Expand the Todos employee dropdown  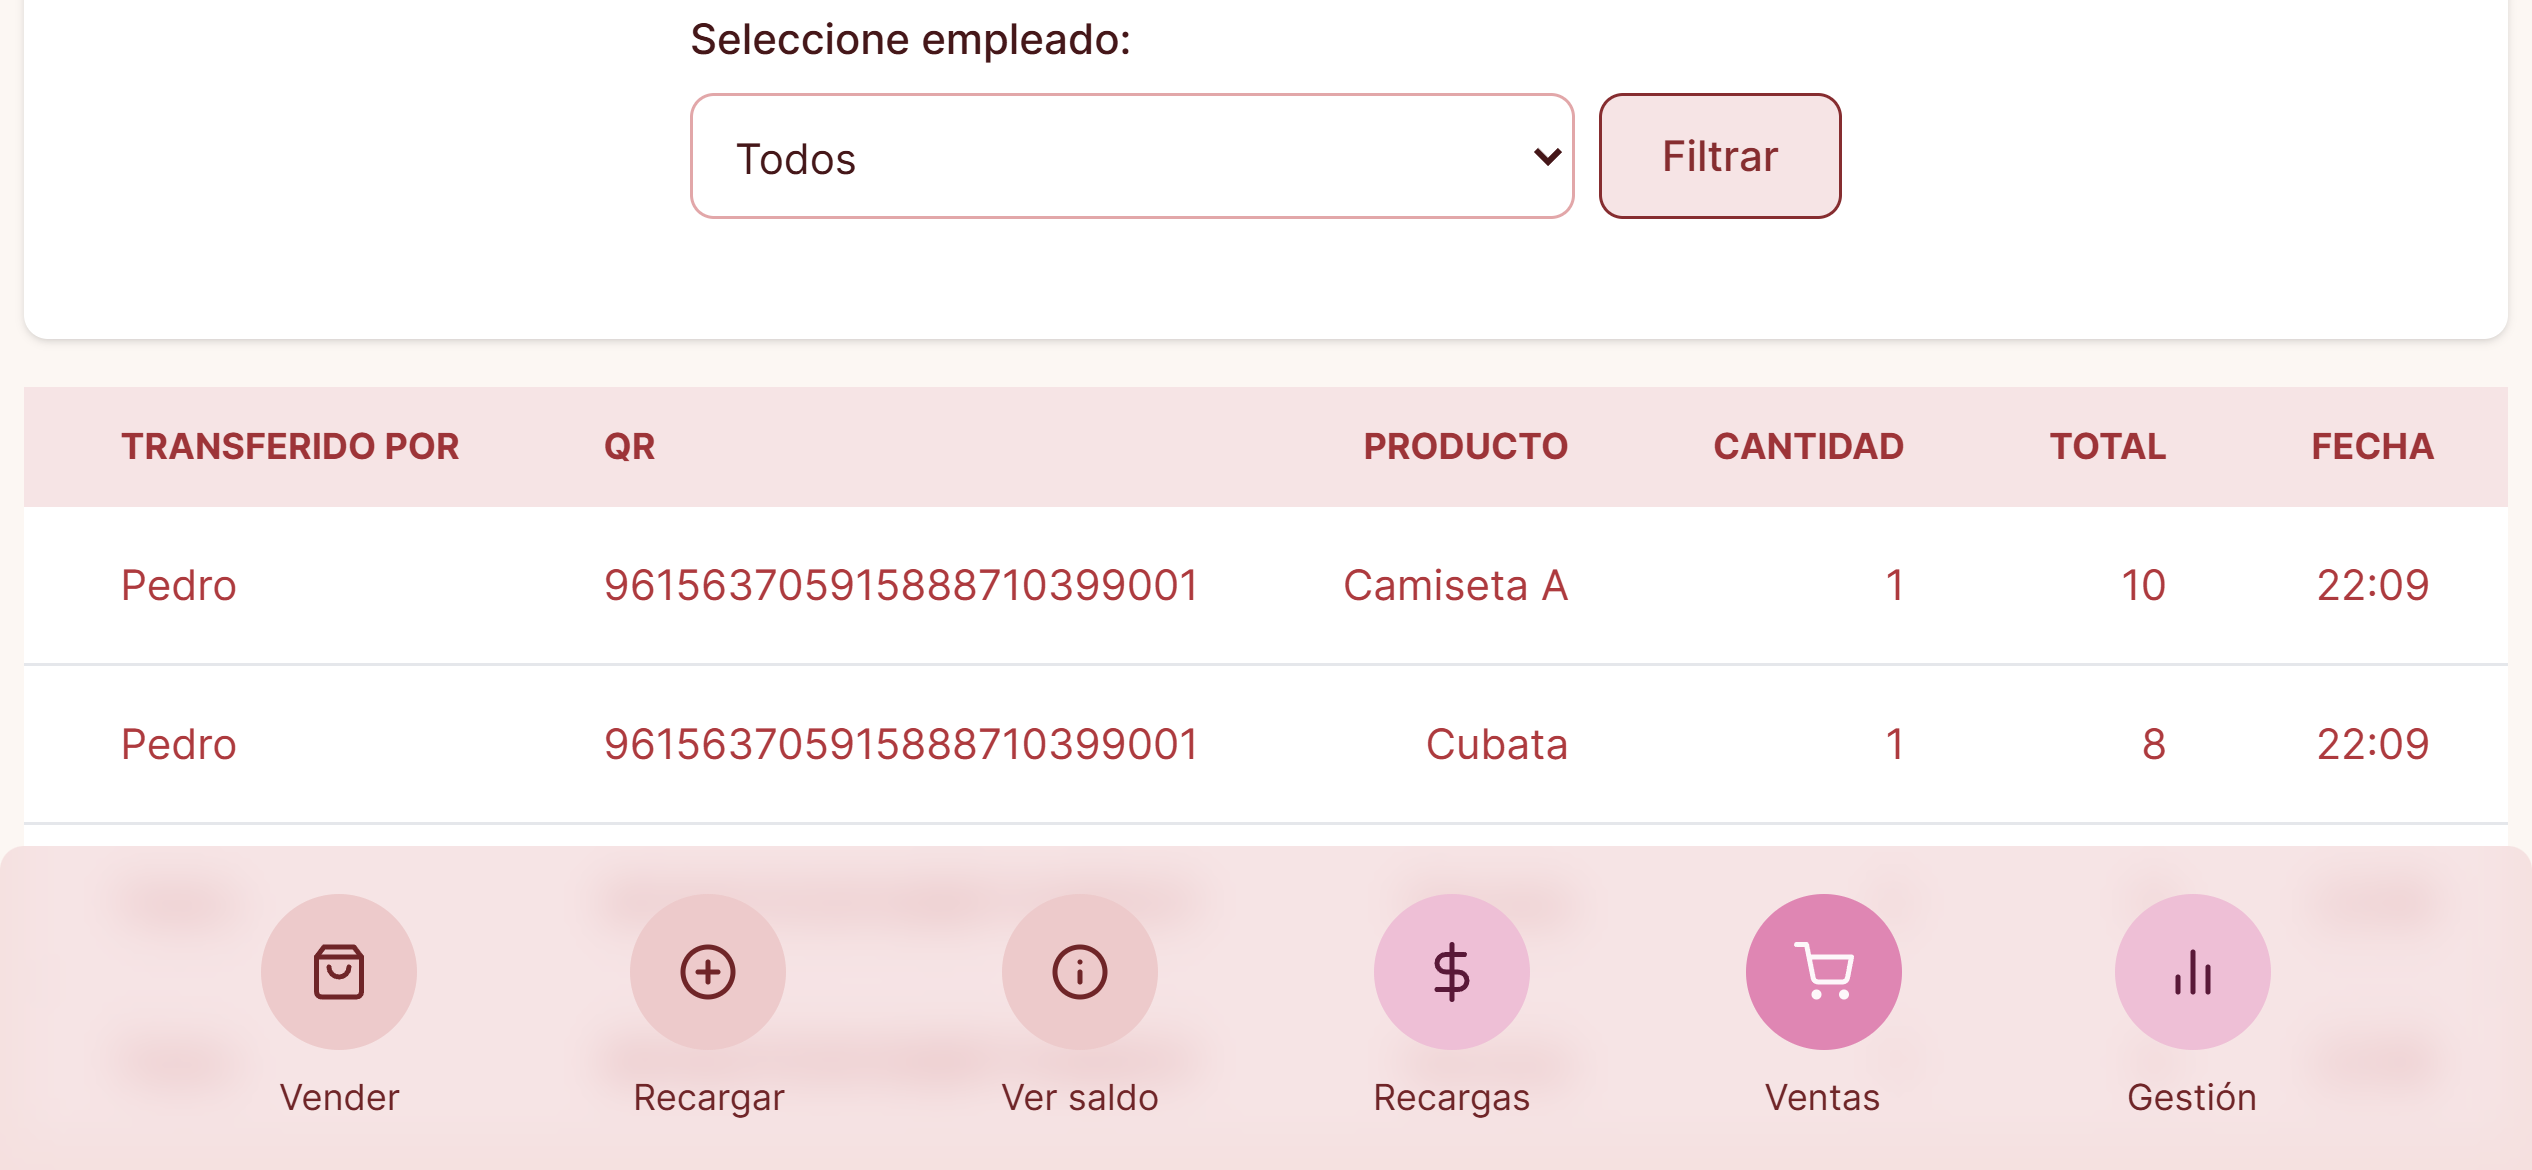pos(1132,156)
